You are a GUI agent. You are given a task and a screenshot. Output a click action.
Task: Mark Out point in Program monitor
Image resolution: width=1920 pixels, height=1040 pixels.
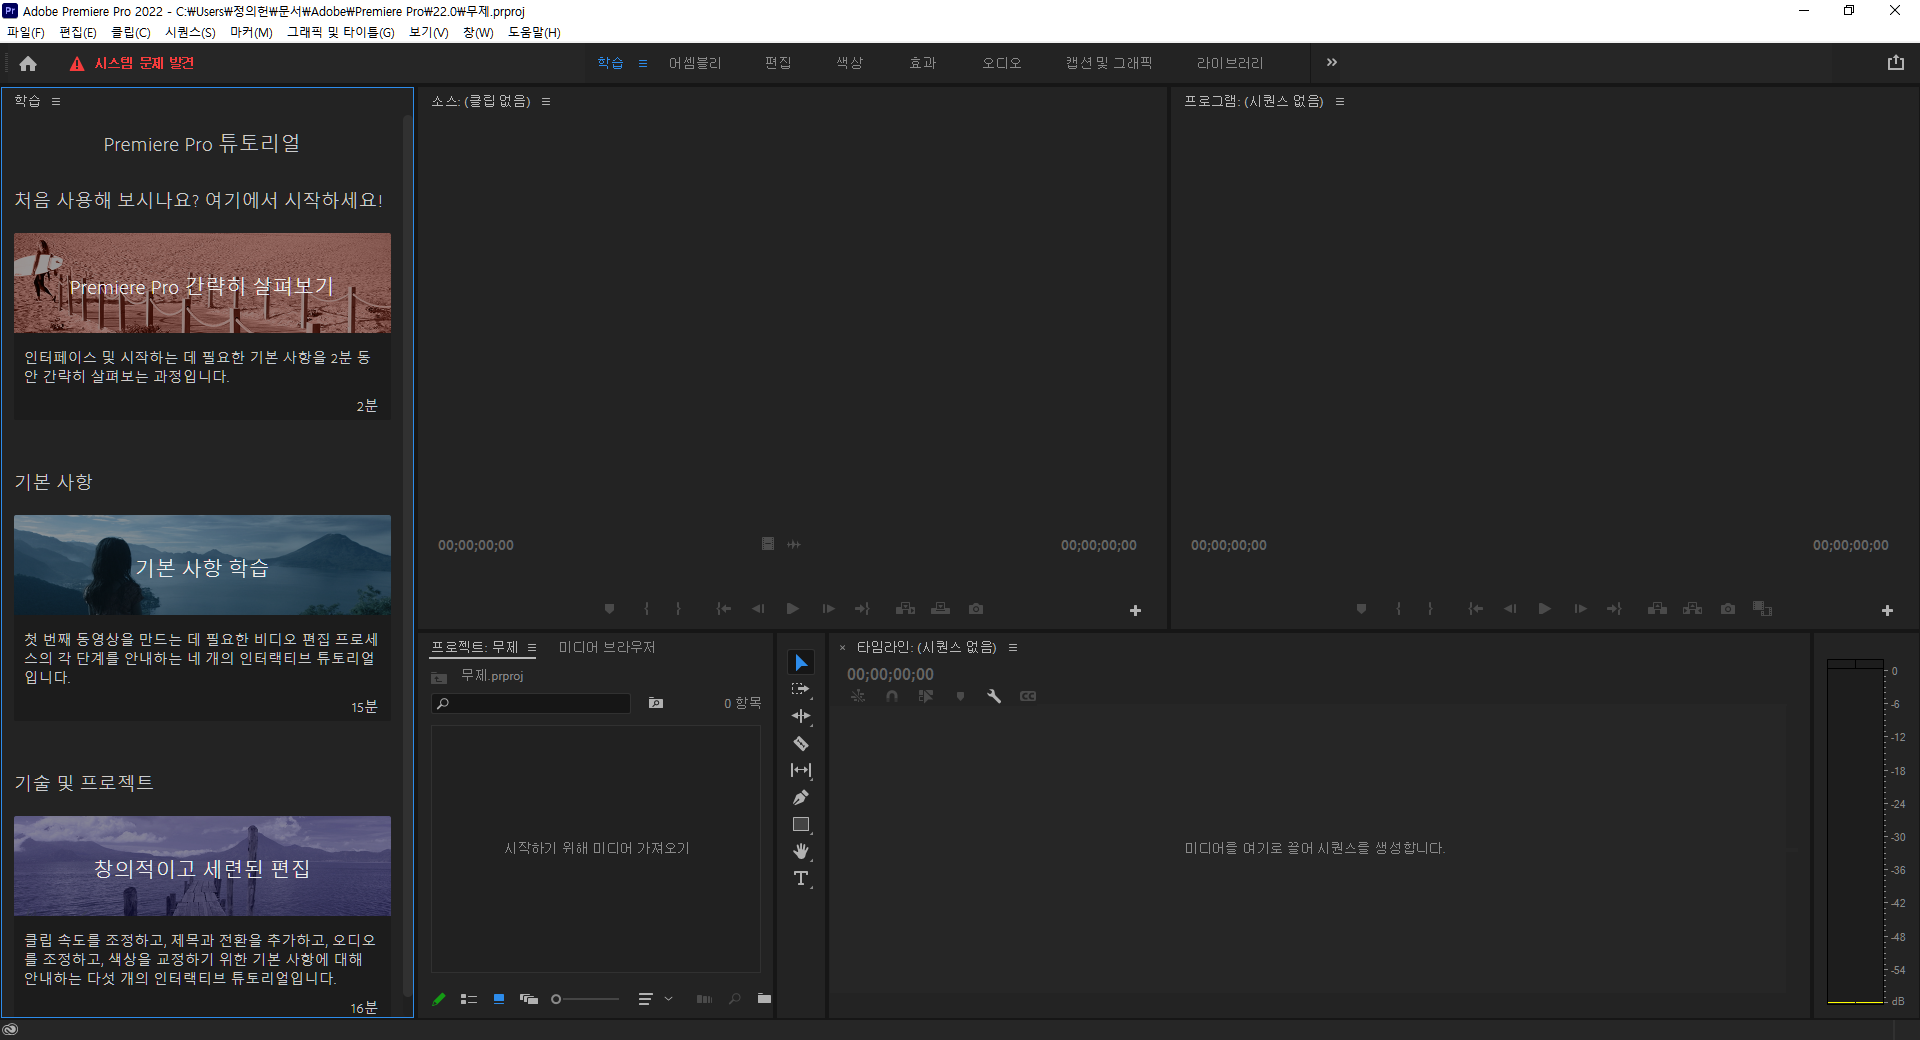click(x=1431, y=609)
